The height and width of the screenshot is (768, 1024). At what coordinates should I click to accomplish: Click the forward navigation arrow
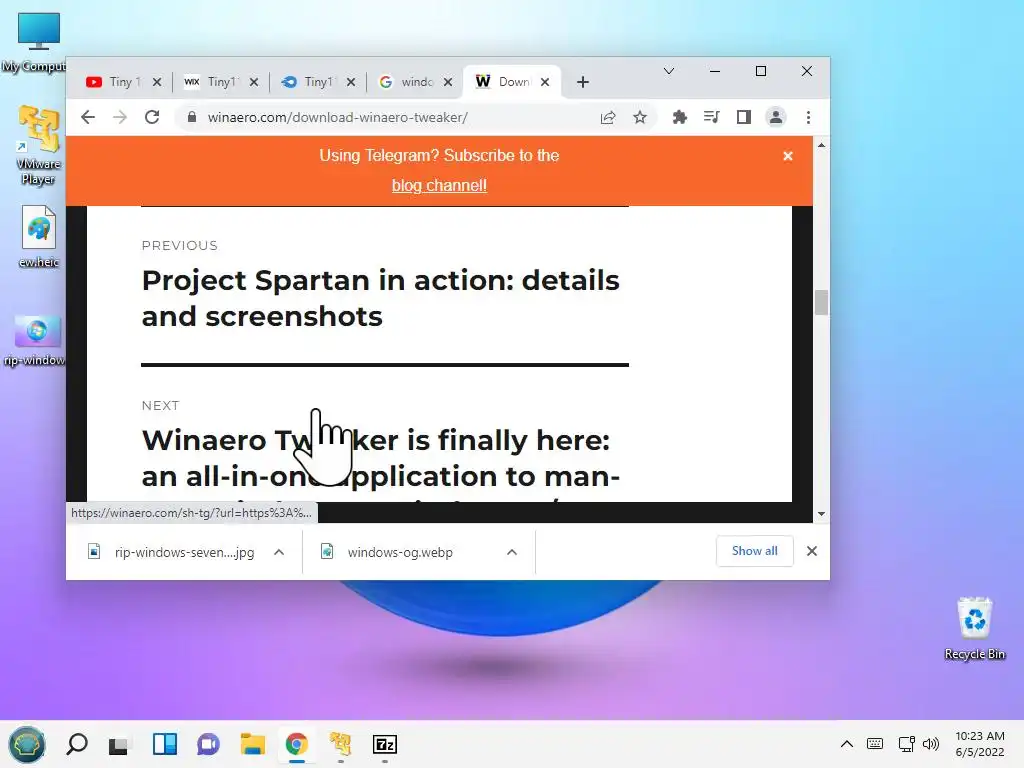(x=120, y=118)
